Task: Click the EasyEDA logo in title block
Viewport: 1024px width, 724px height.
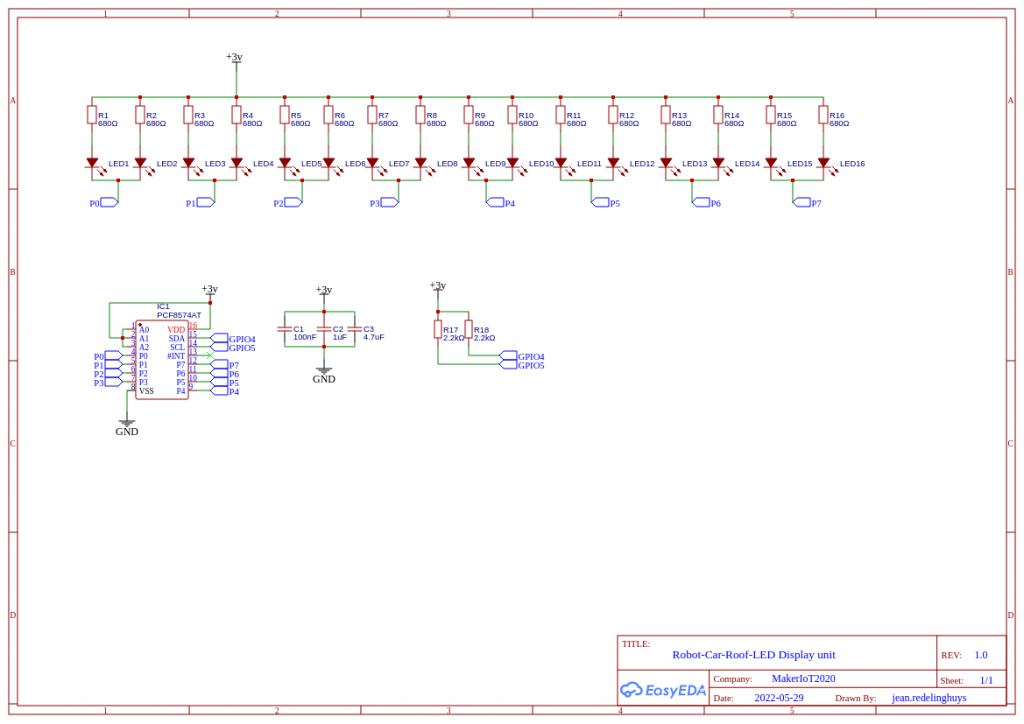Action: click(663, 690)
